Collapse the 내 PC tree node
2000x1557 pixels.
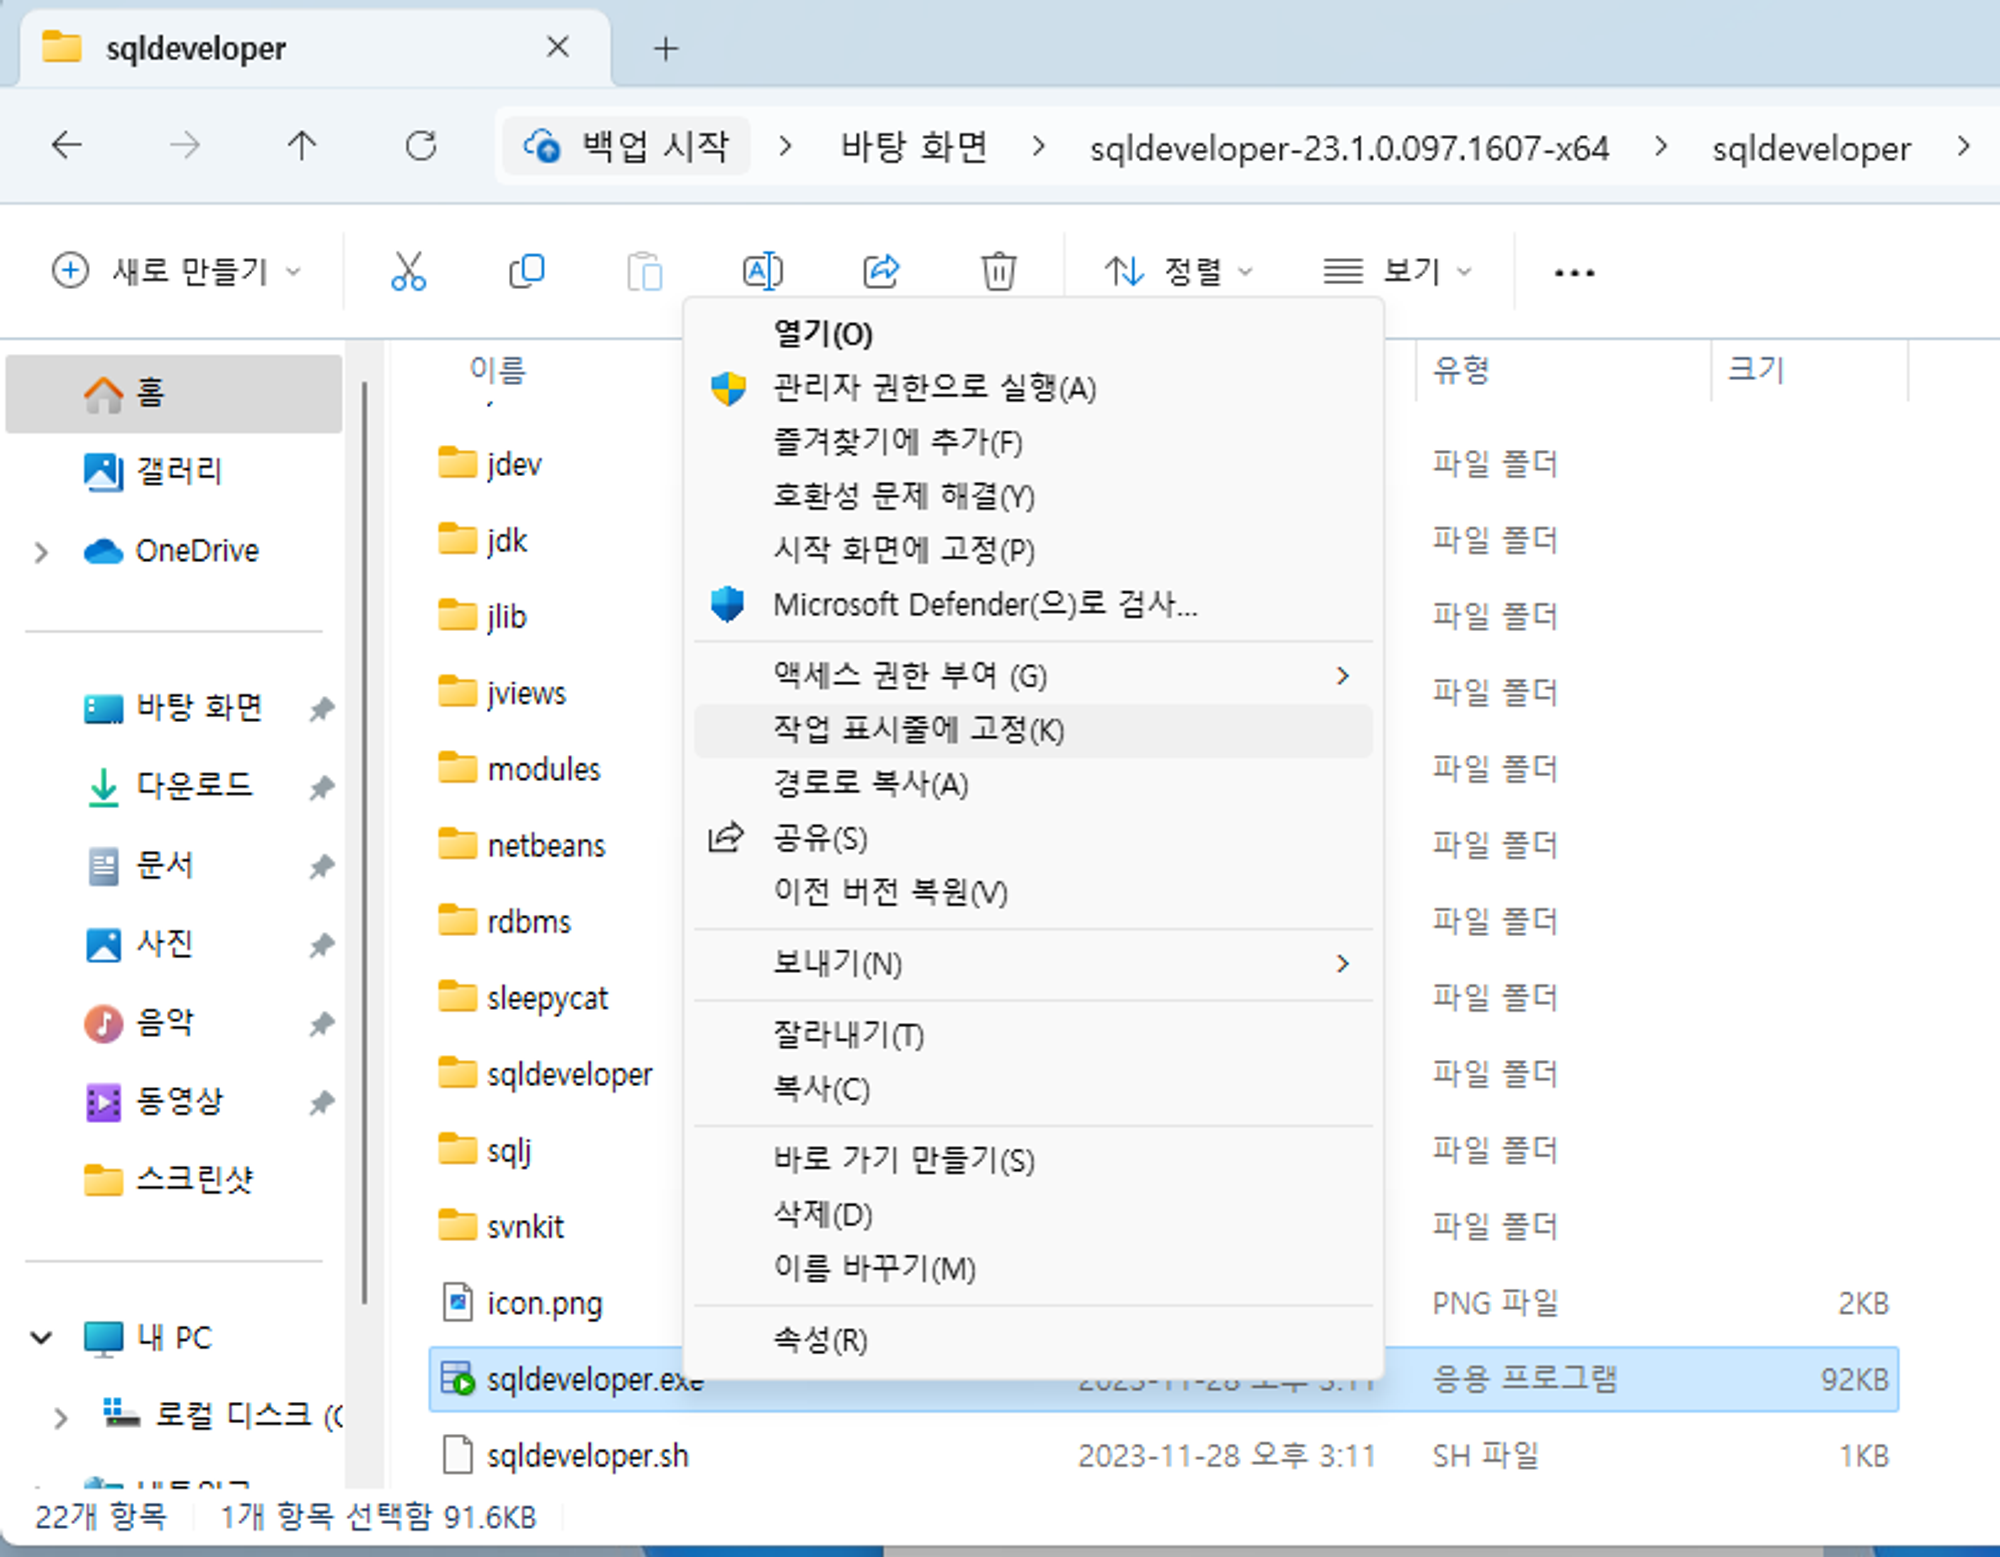(41, 1337)
